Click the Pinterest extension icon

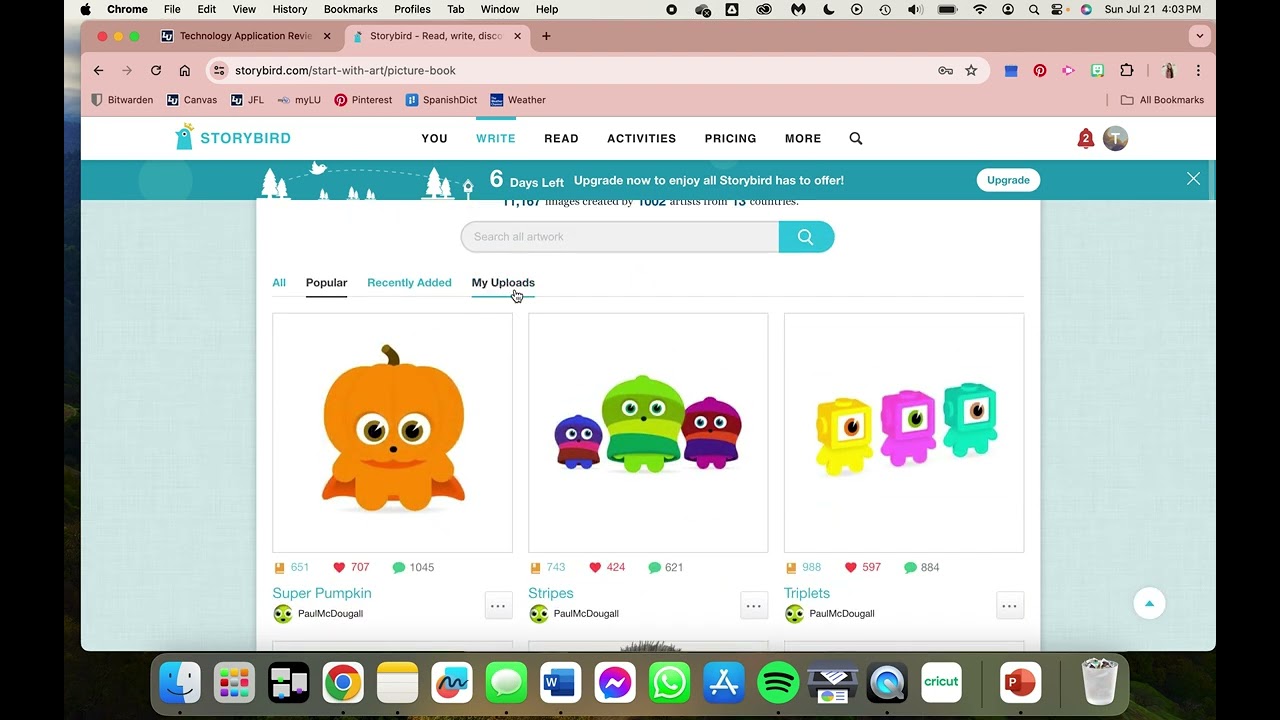coord(1040,70)
